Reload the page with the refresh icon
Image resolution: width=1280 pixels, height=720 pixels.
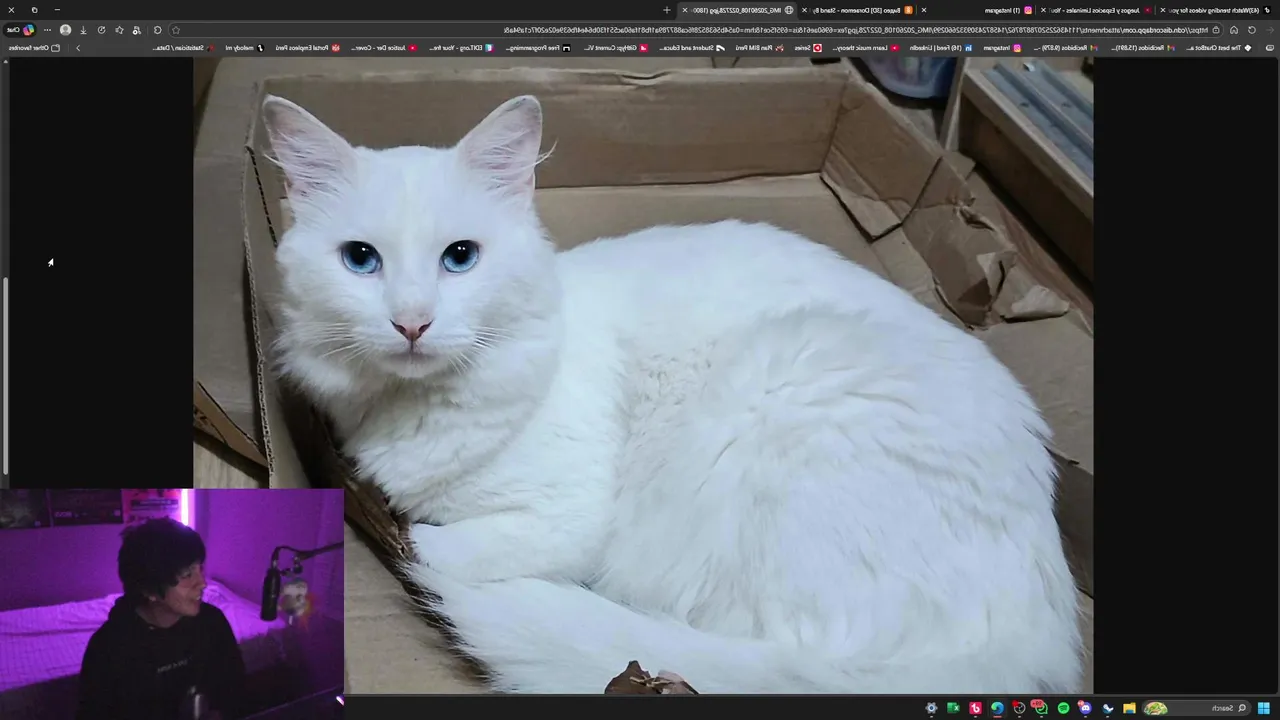1251,30
